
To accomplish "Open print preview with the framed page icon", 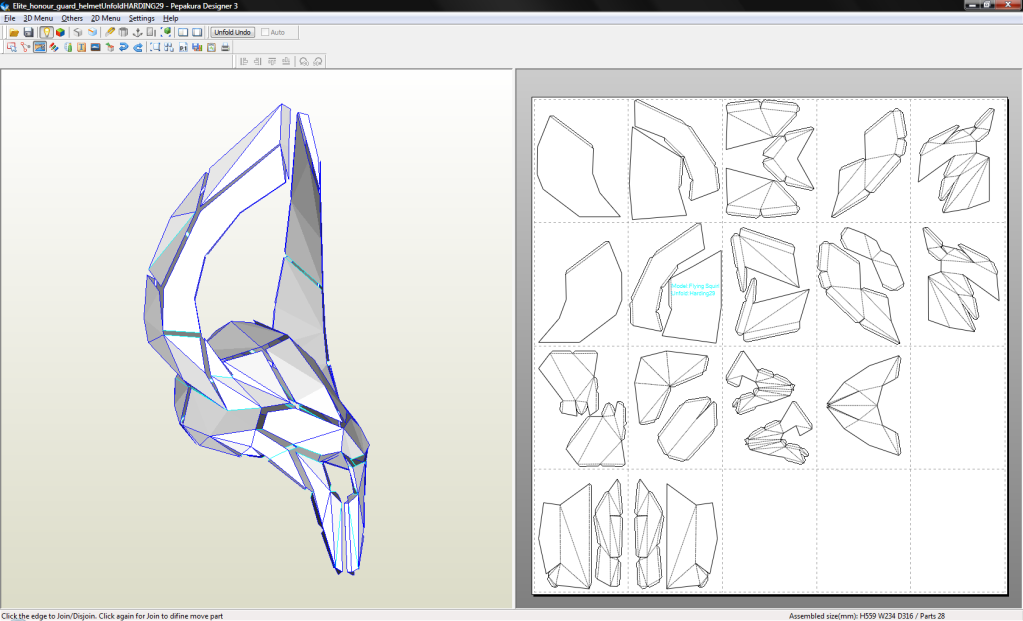I will [x=211, y=47].
